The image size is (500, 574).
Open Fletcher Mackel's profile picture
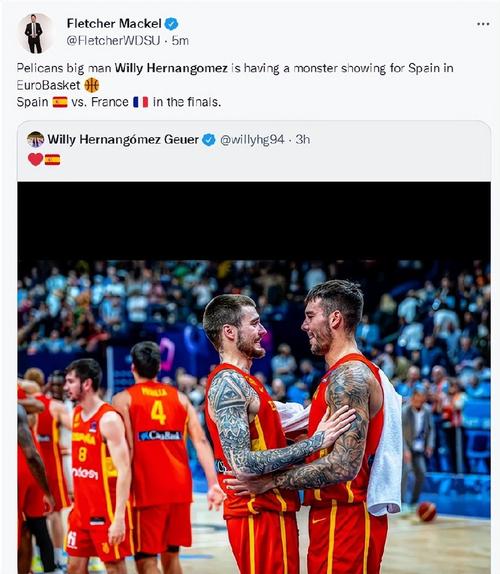(x=34, y=33)
